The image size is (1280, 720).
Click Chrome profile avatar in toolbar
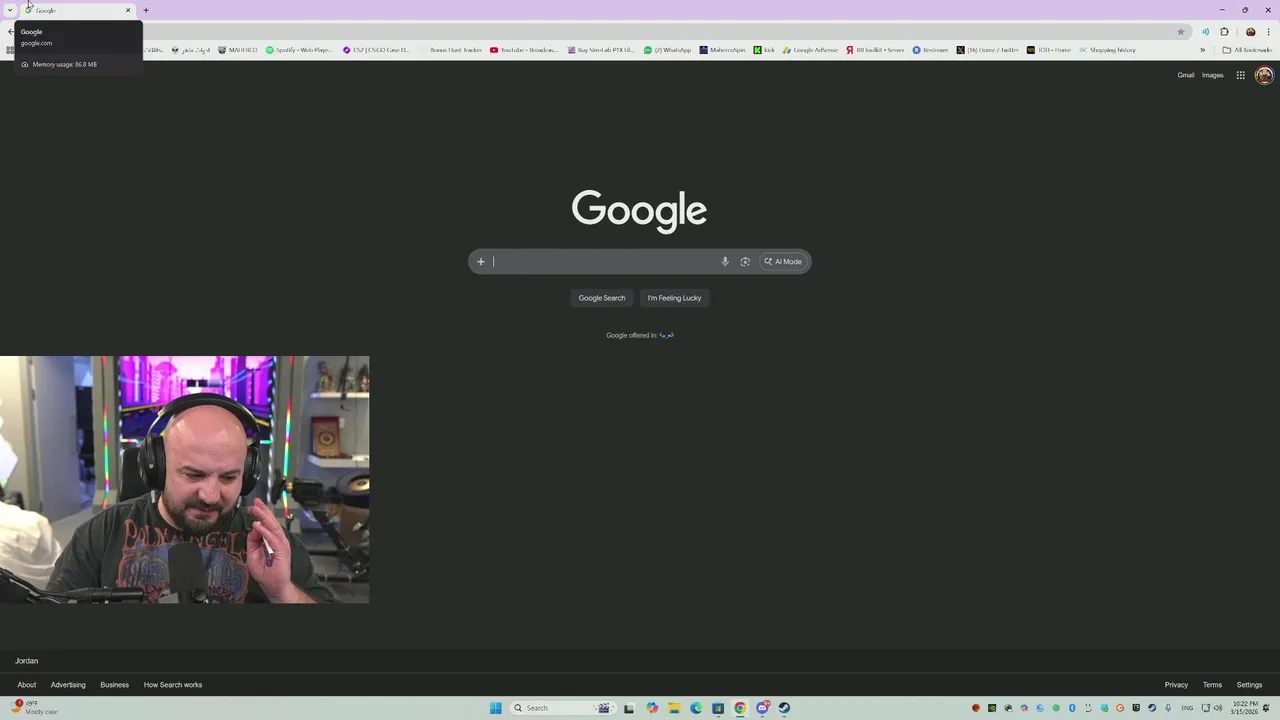(x=1250, y=32)
